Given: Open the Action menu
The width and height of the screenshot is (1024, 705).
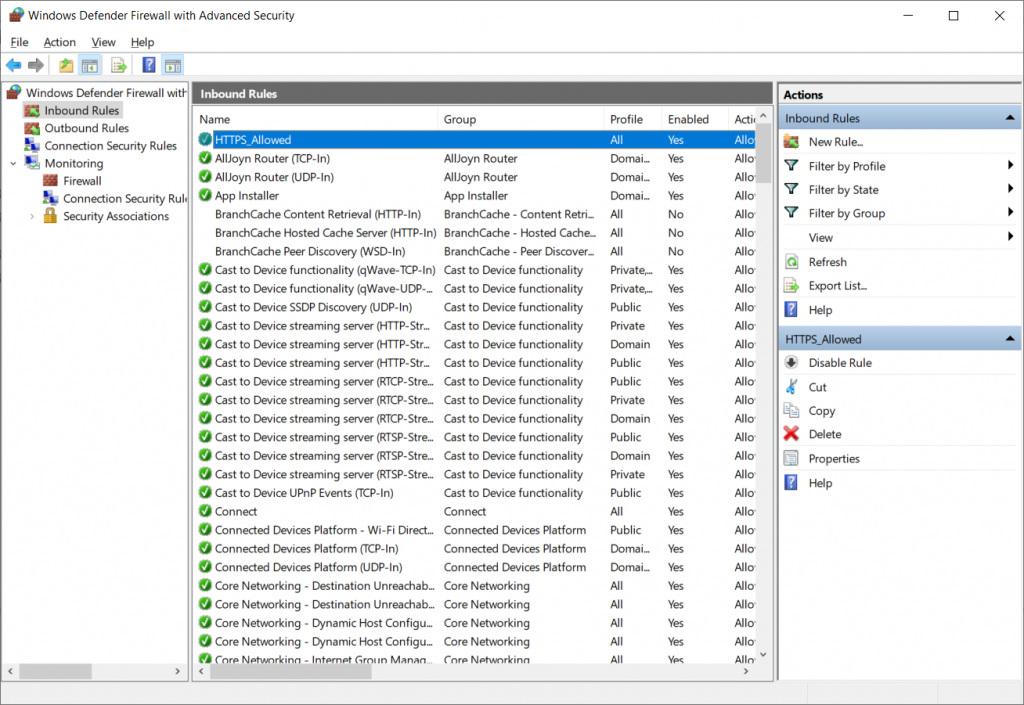Looking at the screenshot, I should (59, 42).
